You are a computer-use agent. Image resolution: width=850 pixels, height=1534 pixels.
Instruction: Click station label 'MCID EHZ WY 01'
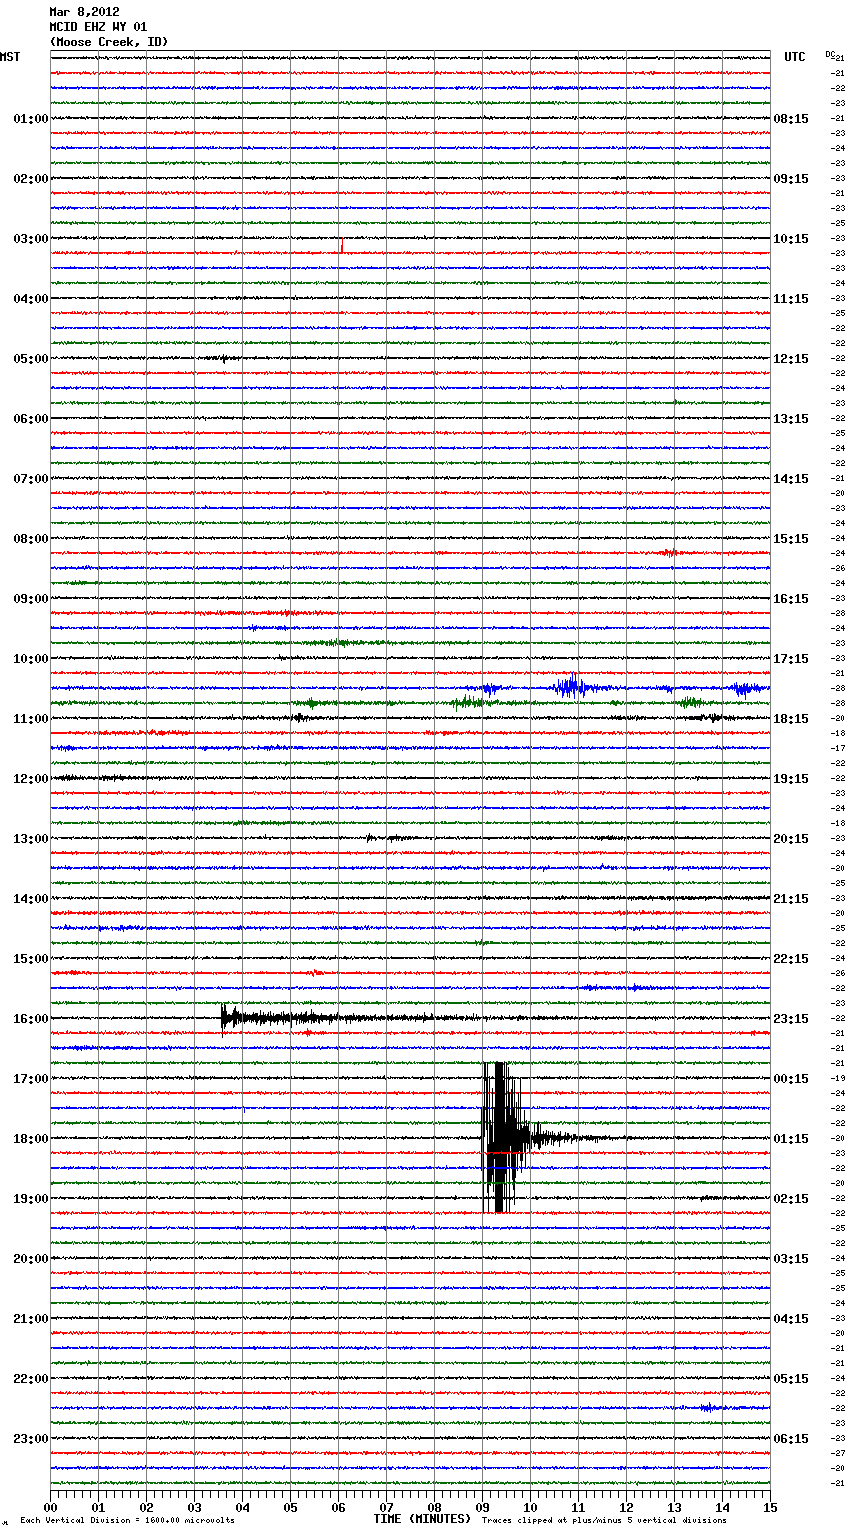click(x=98, y=27)
